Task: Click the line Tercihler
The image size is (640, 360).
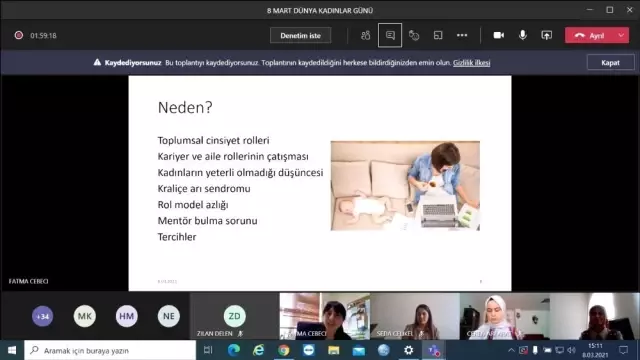Action: (177, 237)
